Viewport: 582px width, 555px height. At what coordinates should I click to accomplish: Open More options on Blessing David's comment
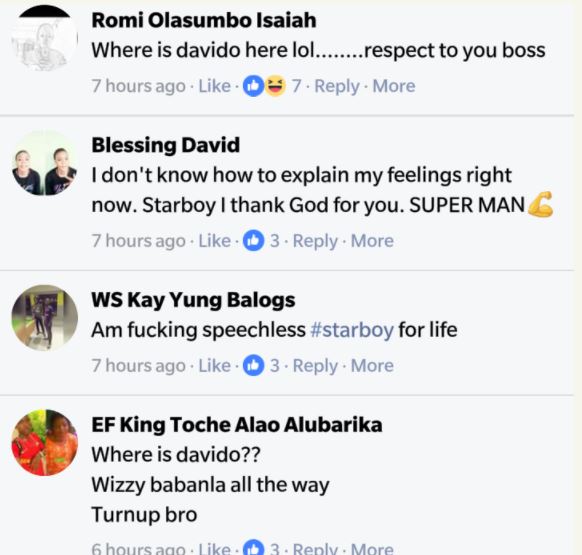[372, 241]
